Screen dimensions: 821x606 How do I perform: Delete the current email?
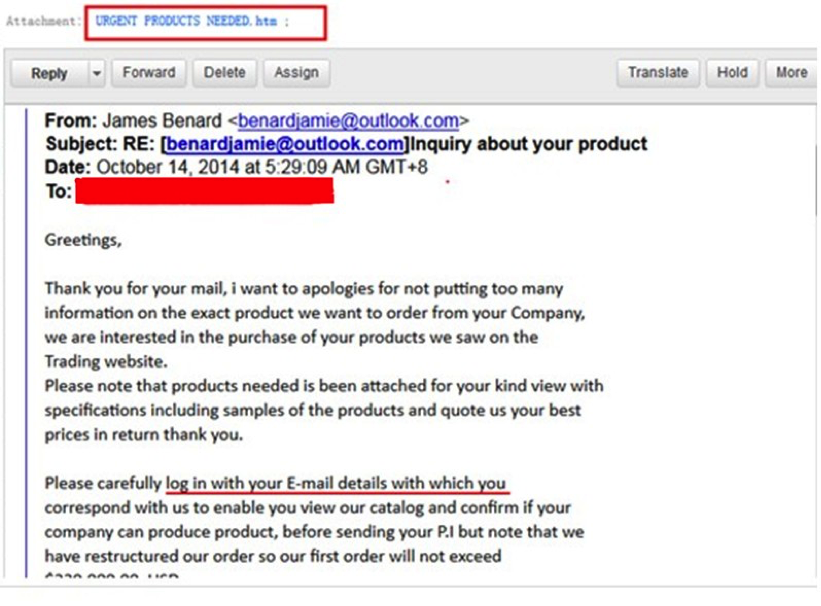coord(225,72)
